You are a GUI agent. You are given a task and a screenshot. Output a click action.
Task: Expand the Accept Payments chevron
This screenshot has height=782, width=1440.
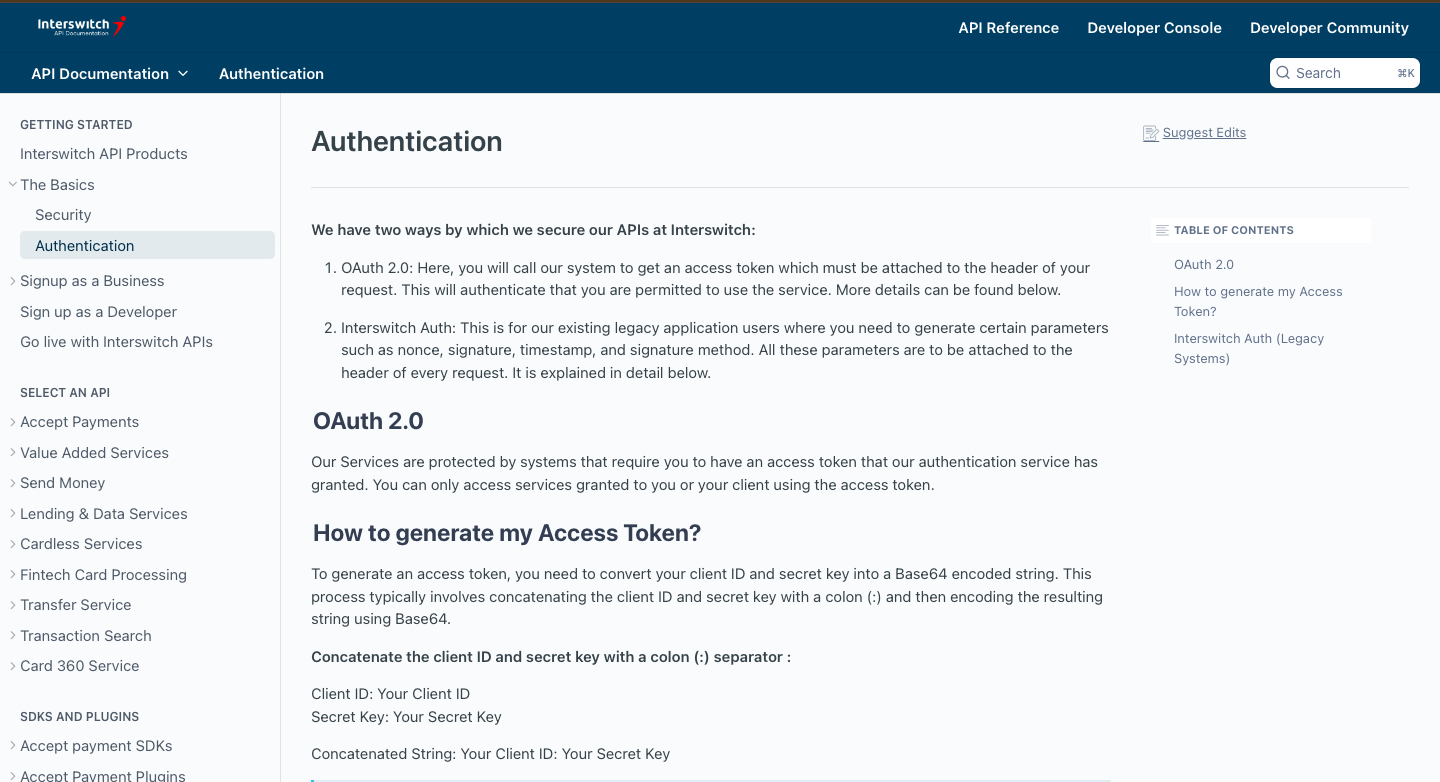[12, 422]
